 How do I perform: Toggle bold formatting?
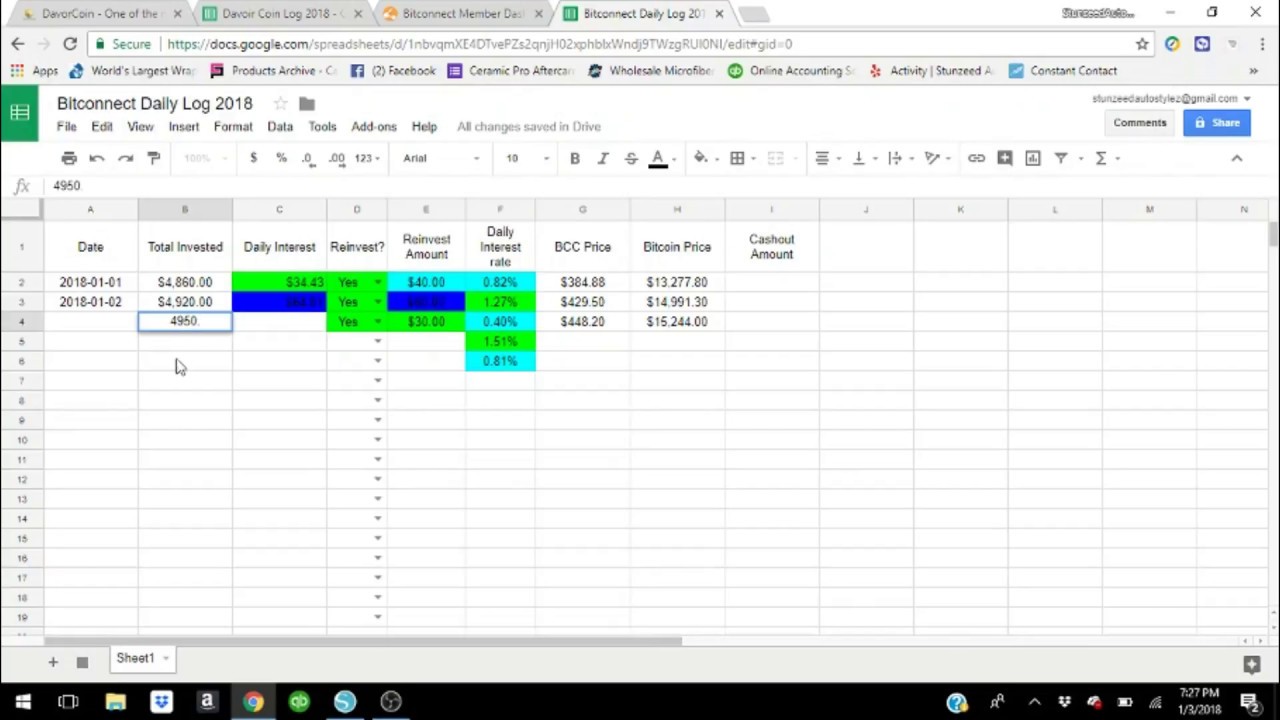point(575,158)
